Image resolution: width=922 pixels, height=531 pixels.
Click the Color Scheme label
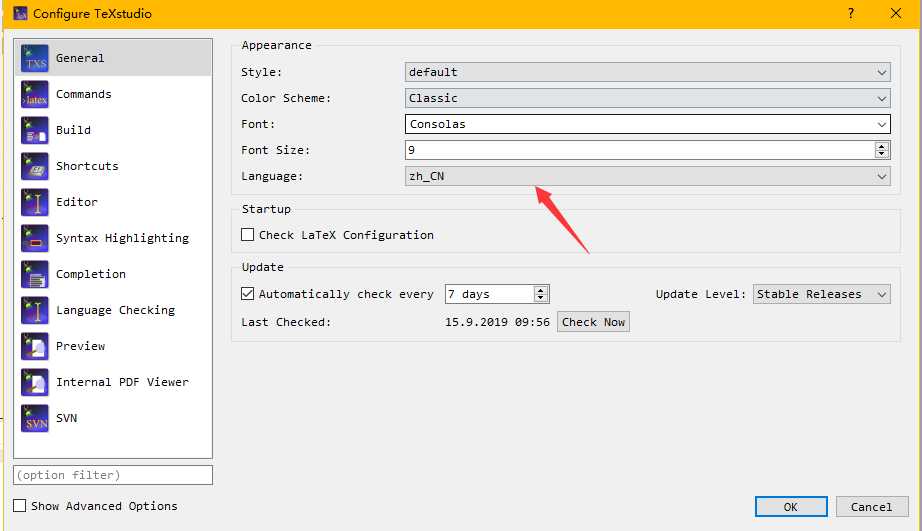pos(286,98)
